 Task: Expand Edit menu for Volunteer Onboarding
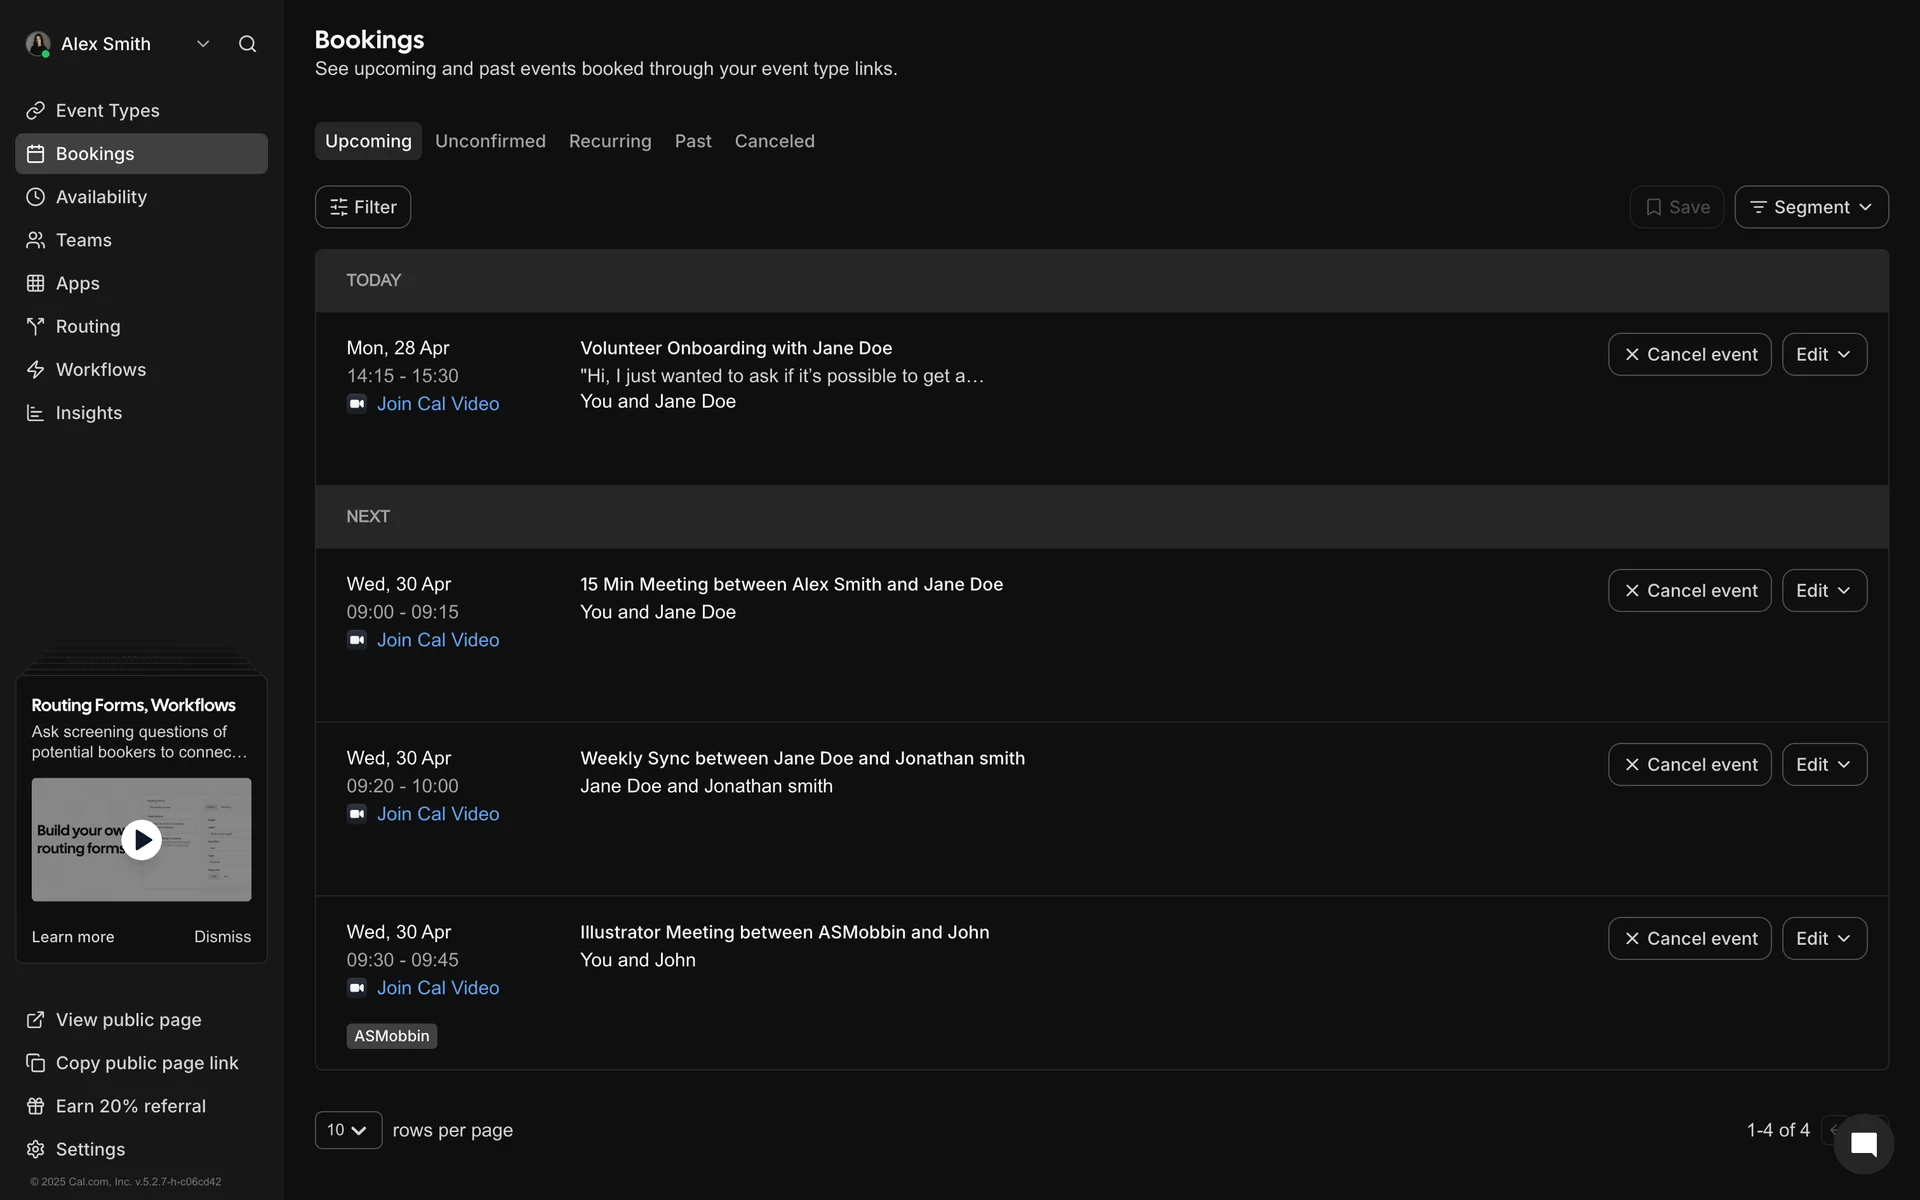click(x=1823, y=355)
